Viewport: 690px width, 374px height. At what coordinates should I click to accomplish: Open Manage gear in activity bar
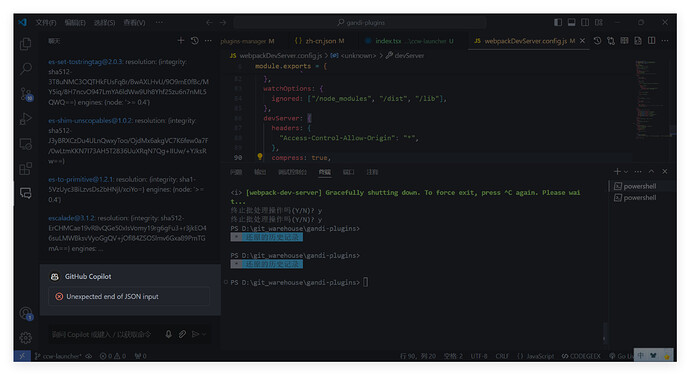[26, 337]
